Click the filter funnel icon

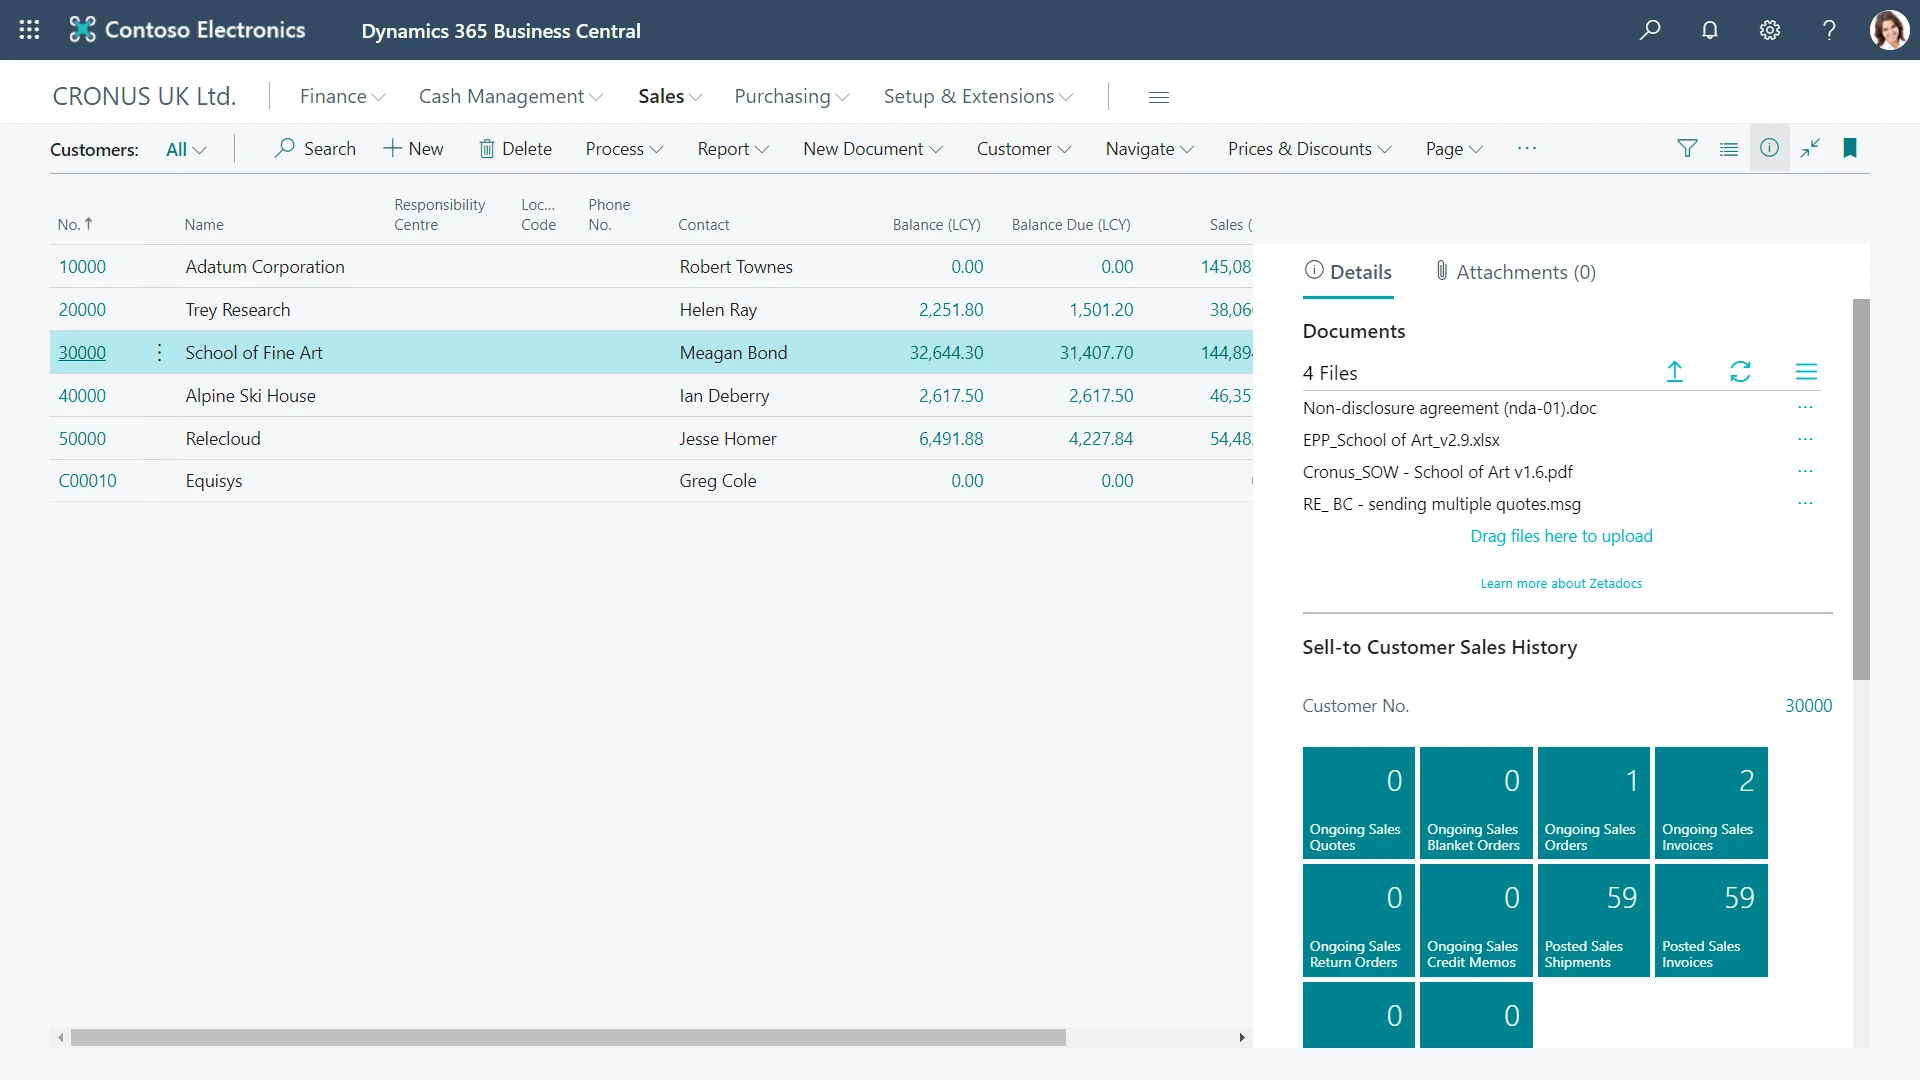tap(1687, 149)
